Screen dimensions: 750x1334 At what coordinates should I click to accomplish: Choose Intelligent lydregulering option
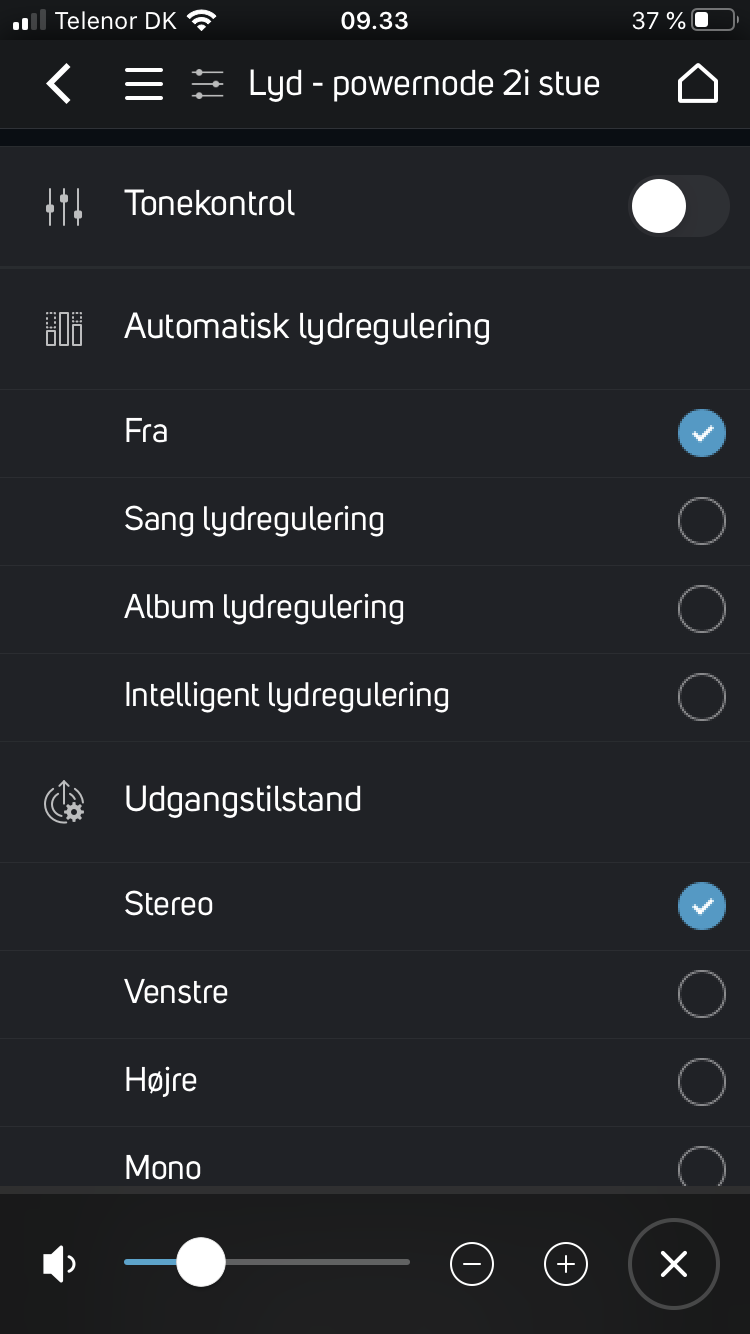point(701,697)
